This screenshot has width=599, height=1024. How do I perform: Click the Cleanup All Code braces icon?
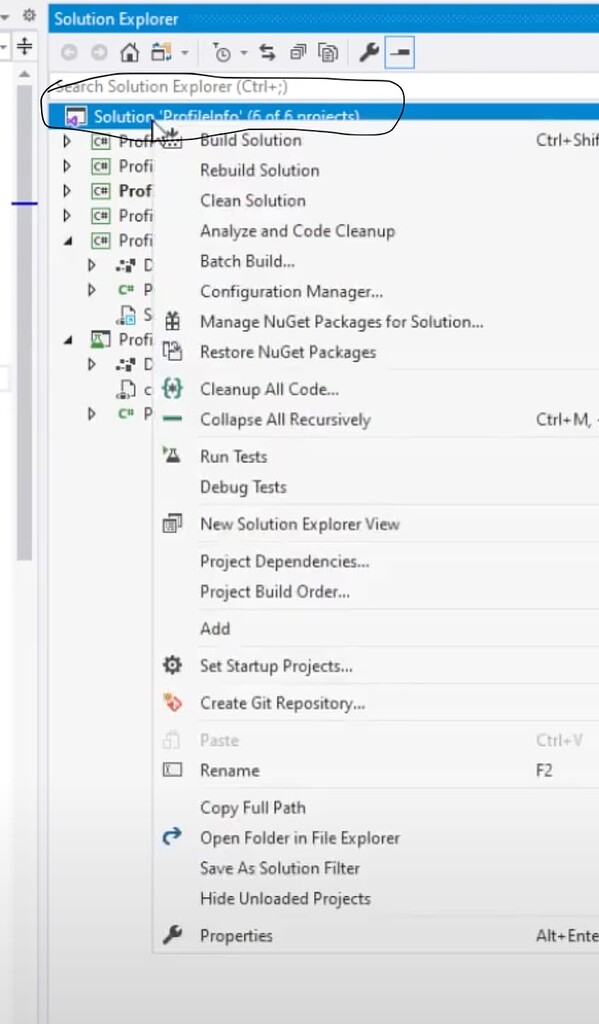coord(172,389)
